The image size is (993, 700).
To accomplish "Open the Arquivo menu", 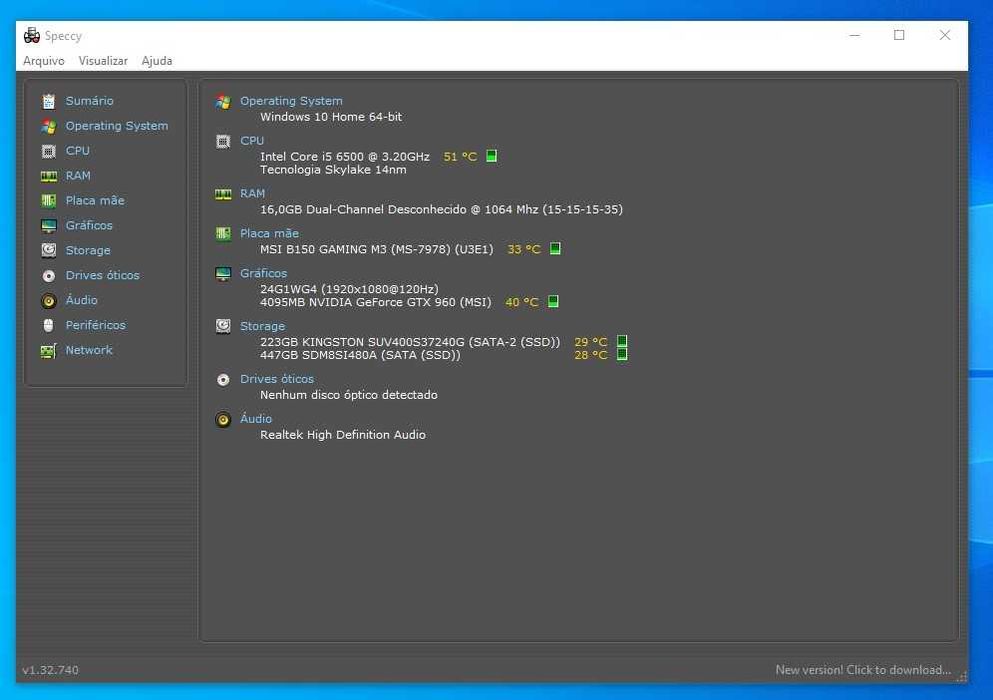I will pos(44,61).
